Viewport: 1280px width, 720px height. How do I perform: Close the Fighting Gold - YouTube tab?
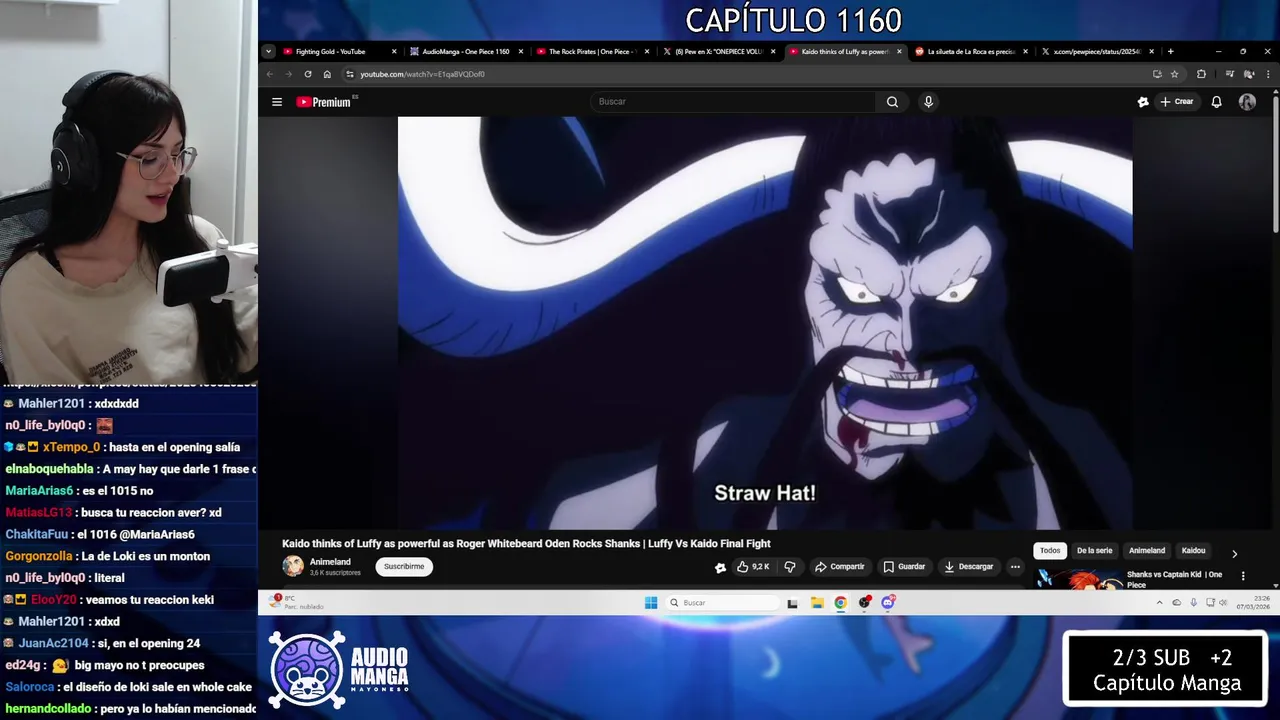tap(394, 51)
